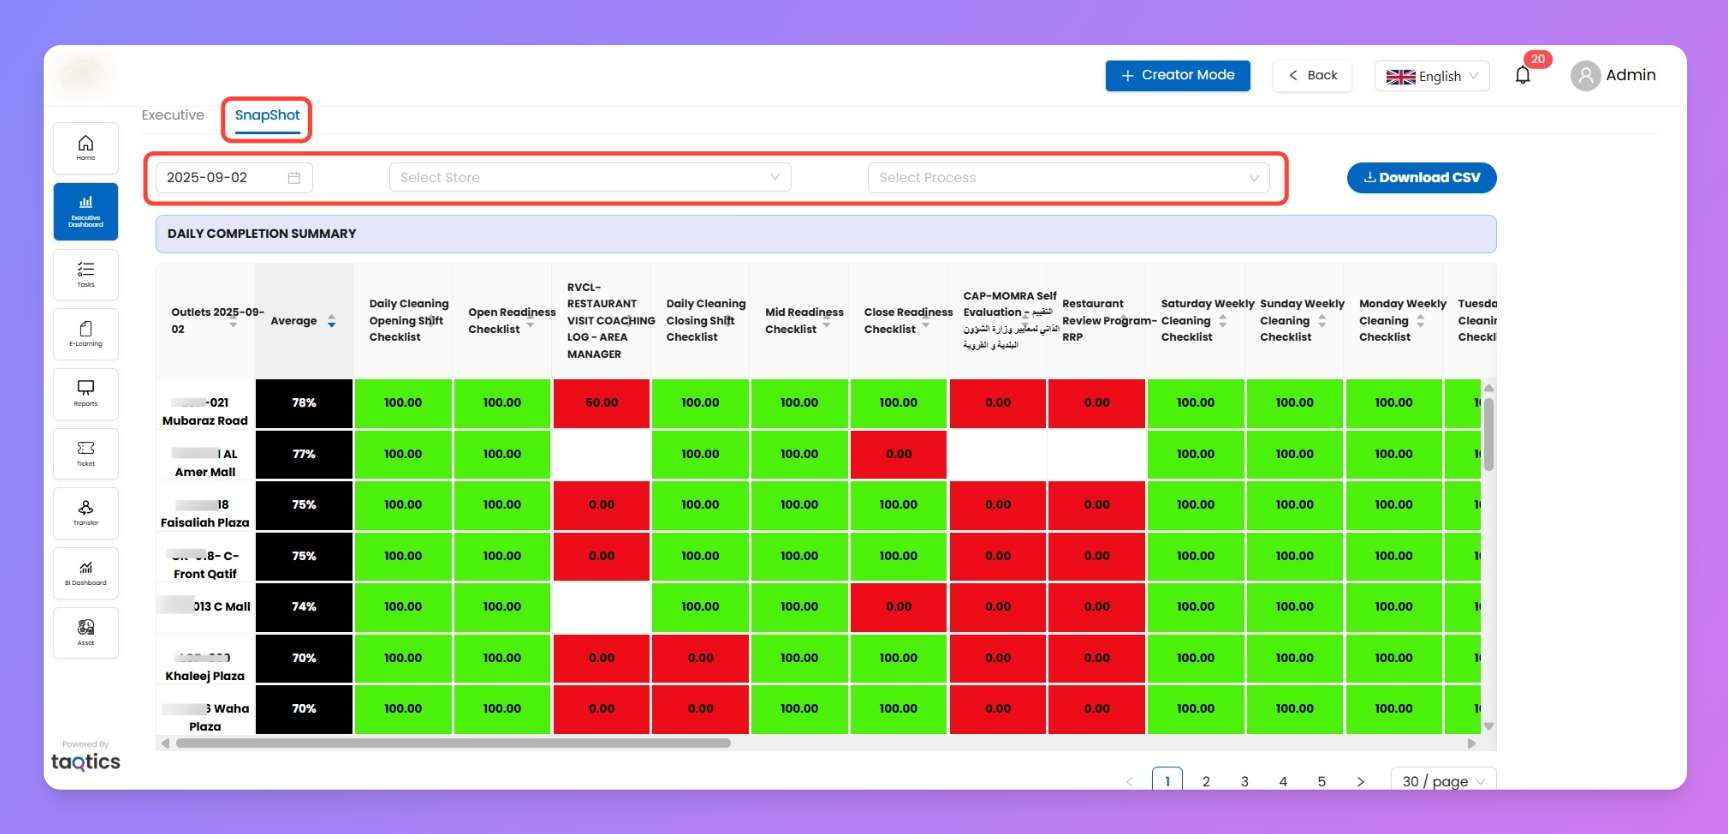
Task: Sort by Sunday Weekly Cleaning Checklist column
Action: (x=1322, y=321)
